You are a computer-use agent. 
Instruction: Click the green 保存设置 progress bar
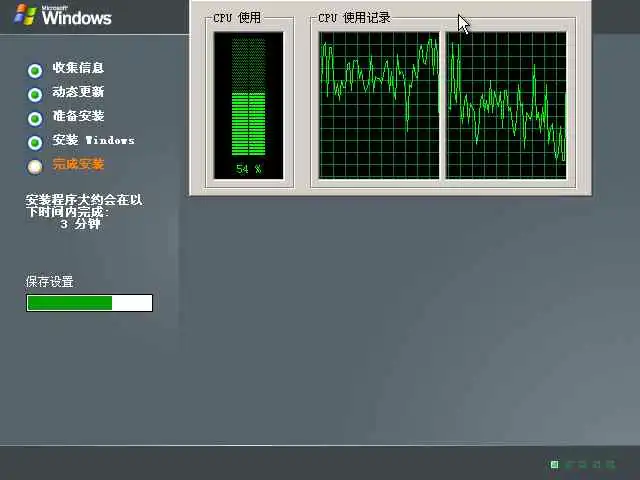pos(89,303)
